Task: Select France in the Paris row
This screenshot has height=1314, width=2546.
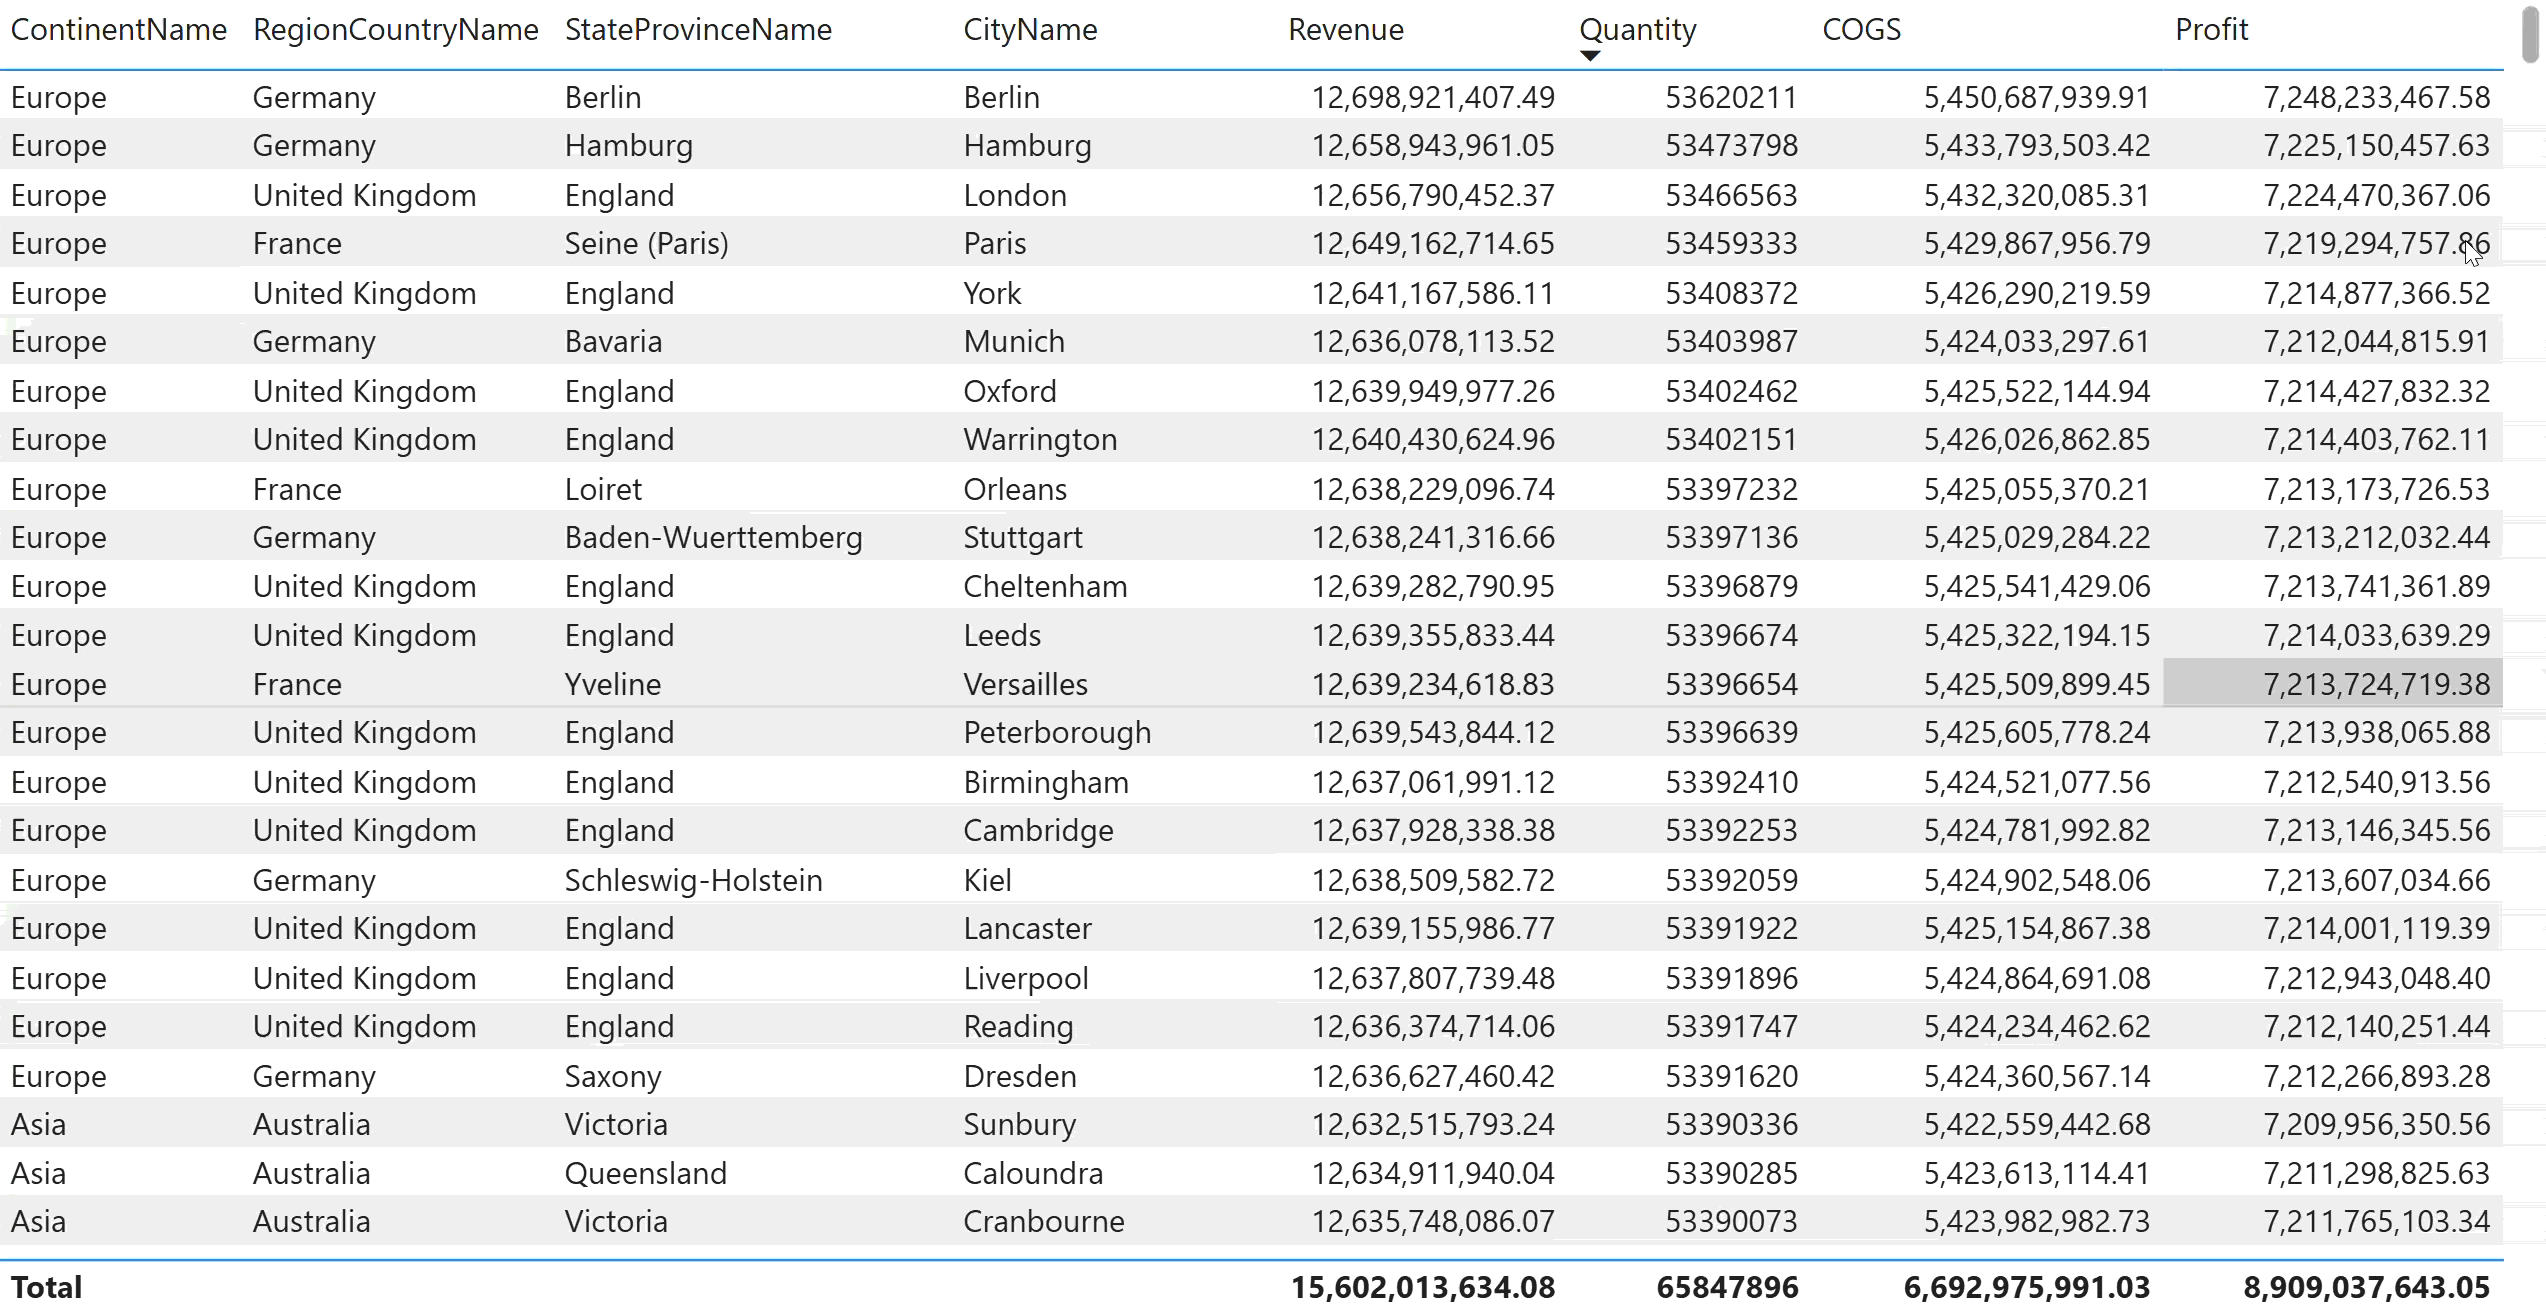Action: click(x=297, y=244)
